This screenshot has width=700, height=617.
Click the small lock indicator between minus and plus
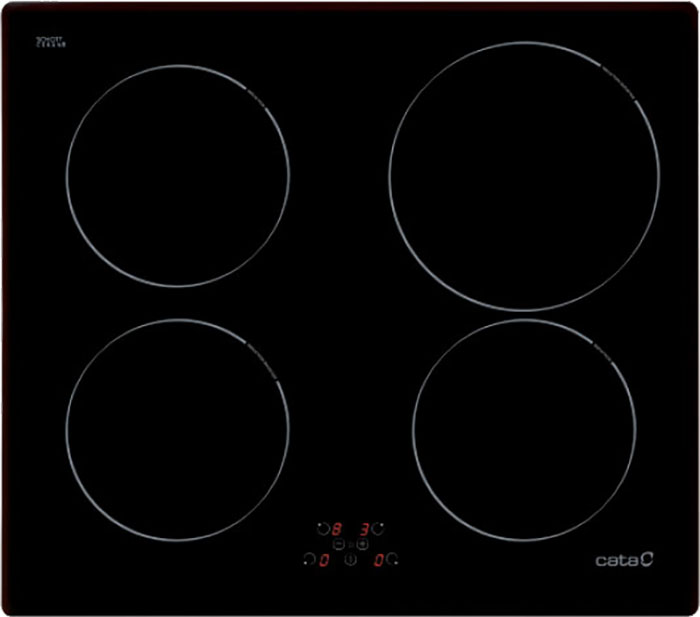point(350,545)
